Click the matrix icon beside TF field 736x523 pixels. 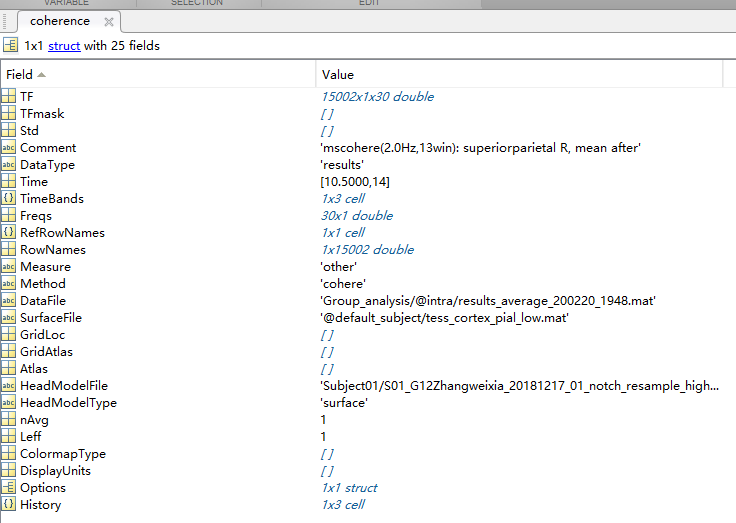(x=8, y=96)
